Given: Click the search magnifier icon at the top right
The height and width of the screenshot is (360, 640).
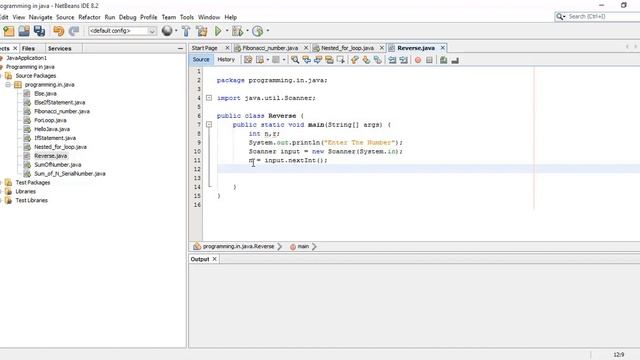Looking at the screenshot, I should tap(560, 16).
